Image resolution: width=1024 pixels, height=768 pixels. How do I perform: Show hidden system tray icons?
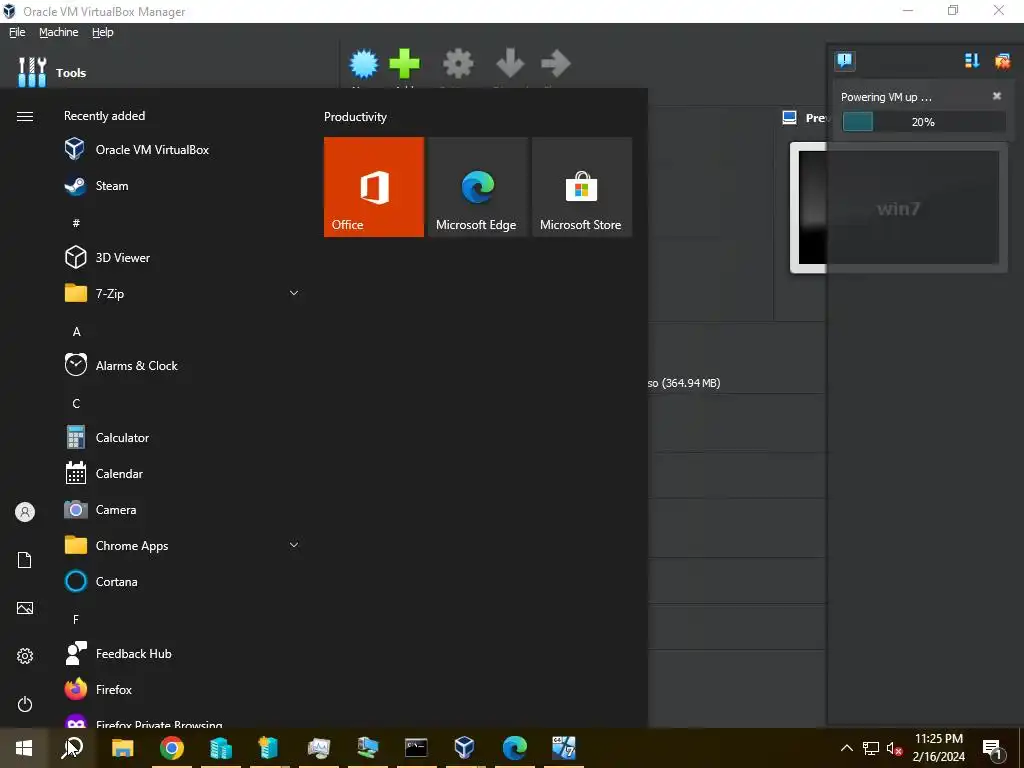pos(846,748)
